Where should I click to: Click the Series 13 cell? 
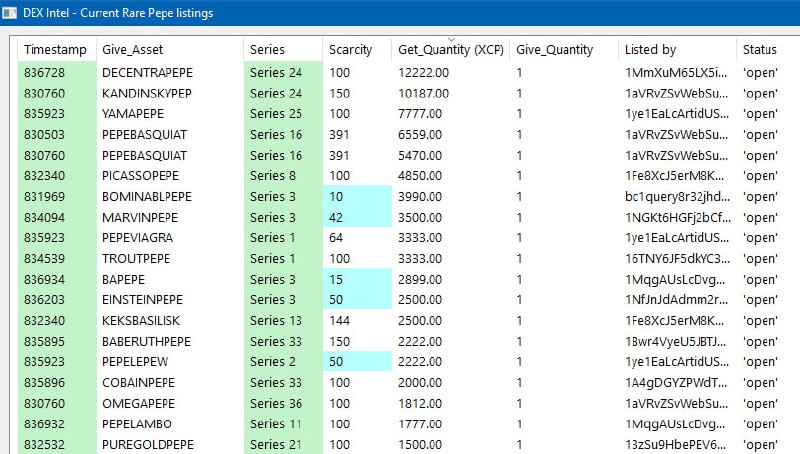[283, 320]
